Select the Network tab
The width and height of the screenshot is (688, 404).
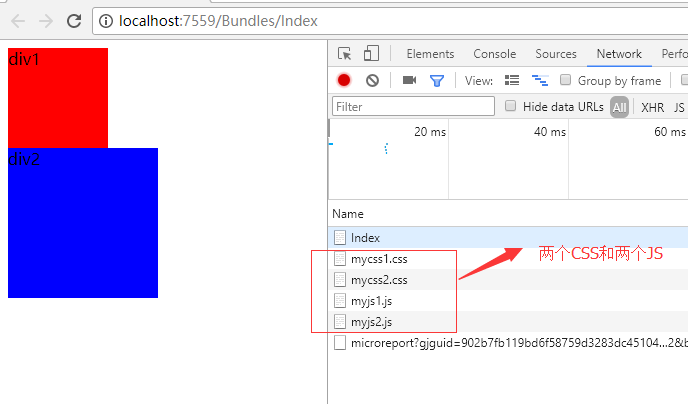coord(619,54)
